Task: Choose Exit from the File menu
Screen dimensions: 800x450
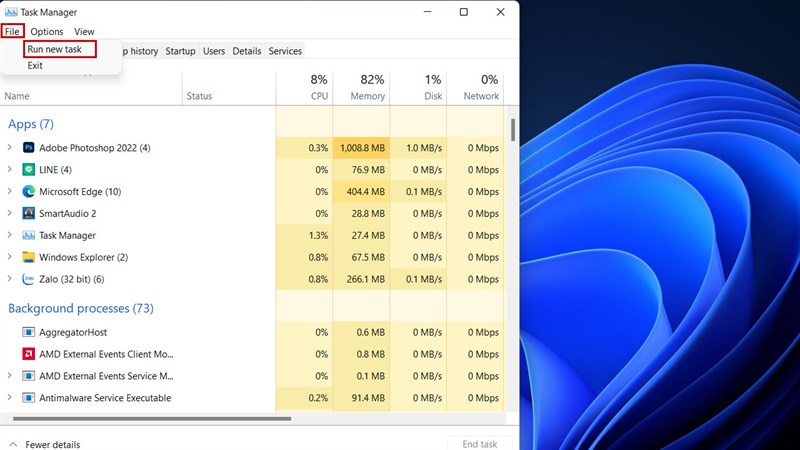Action: pyautogui.click(x=35, y=65)
